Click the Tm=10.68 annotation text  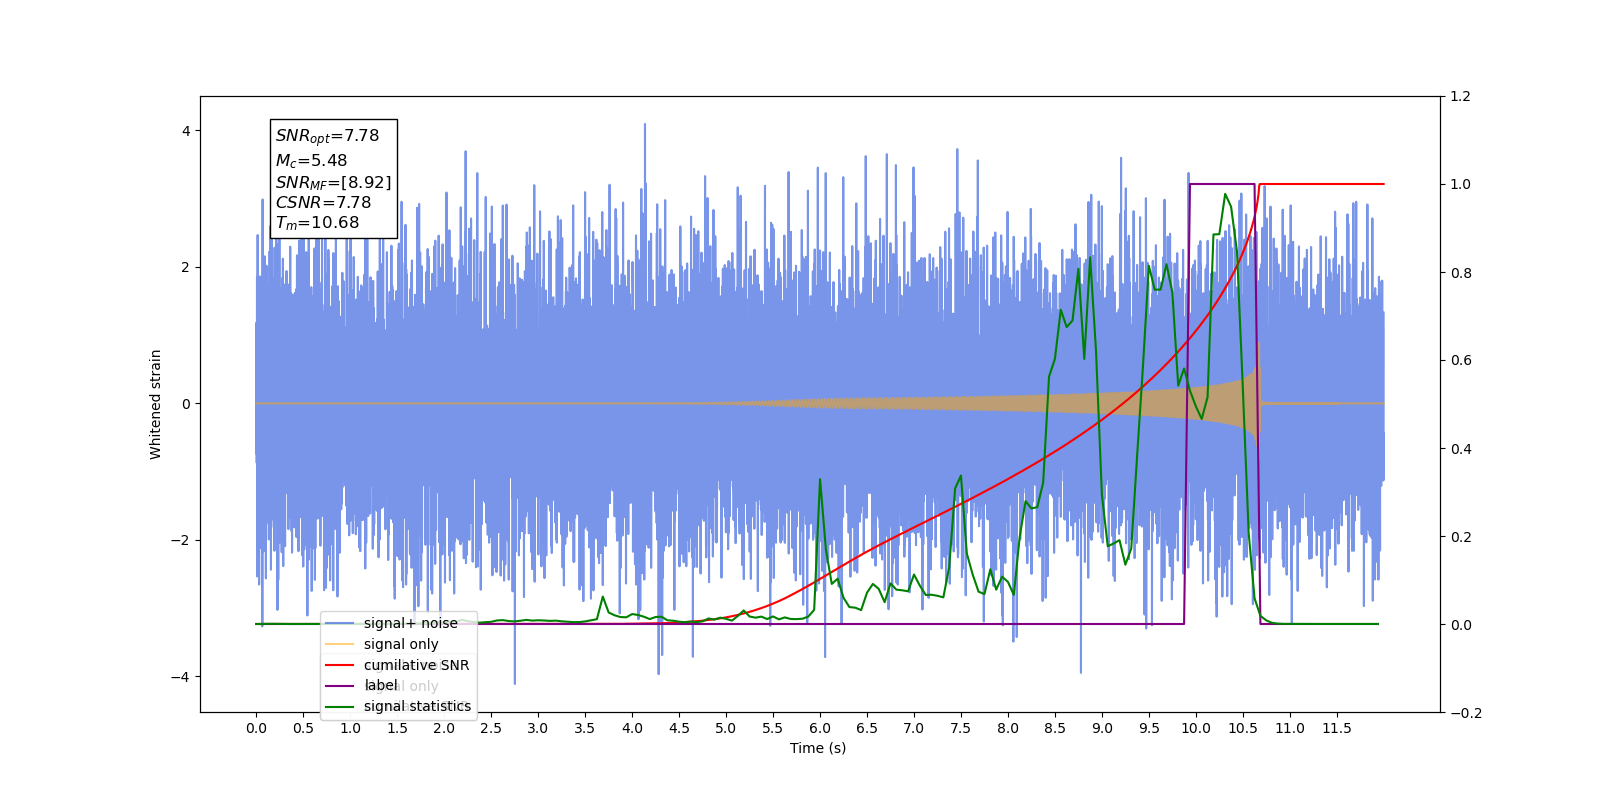click(317, 223)
